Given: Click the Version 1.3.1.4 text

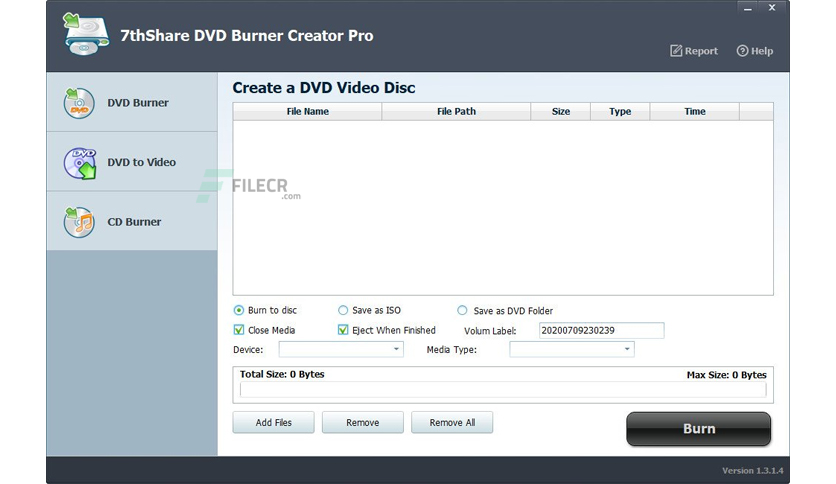Looking at the screenshot, I should pos(752,471).
